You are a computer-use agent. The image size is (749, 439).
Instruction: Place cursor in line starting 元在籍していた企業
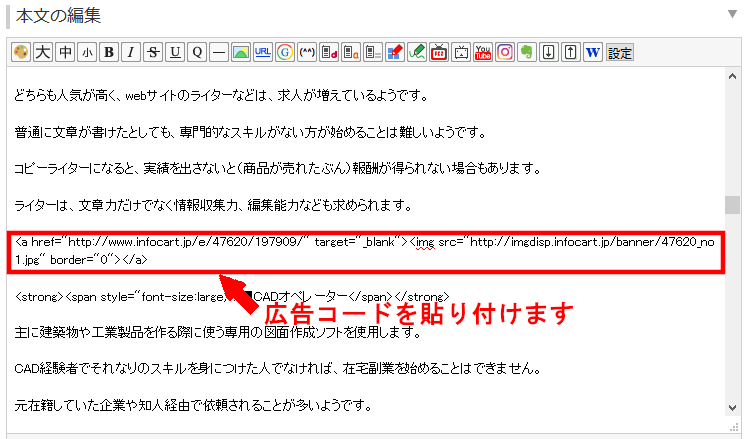click(x=193, y=406)
